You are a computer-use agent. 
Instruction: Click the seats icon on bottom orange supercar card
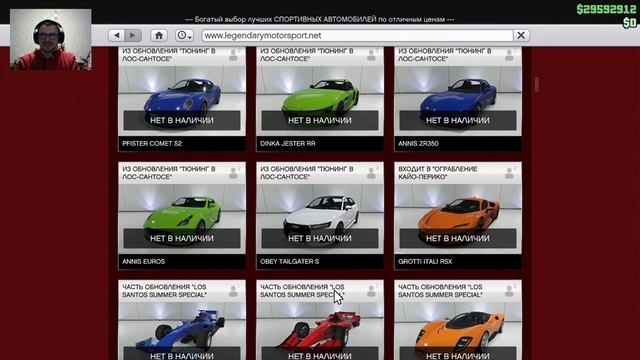point(509,291)
